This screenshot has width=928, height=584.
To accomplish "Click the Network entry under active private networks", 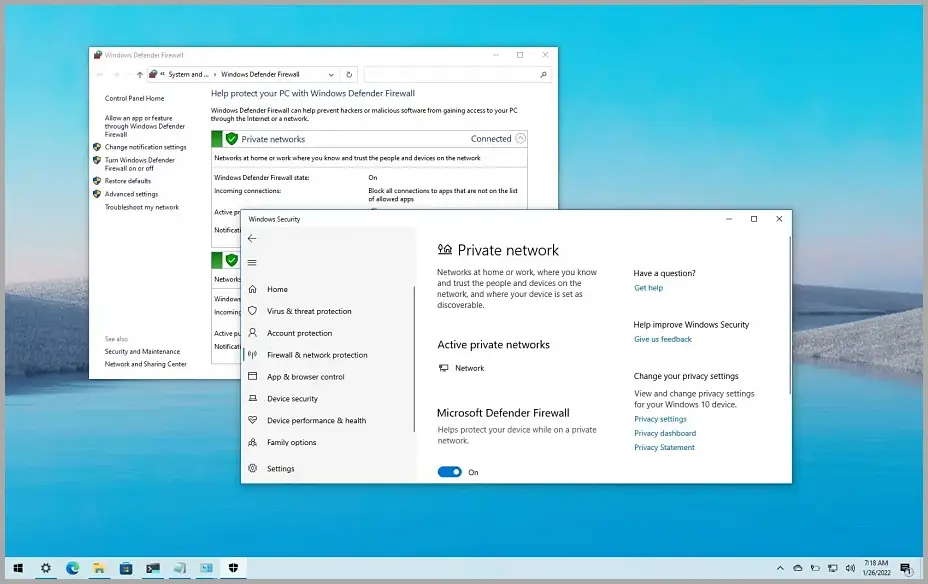I will [x=462, y=368].
